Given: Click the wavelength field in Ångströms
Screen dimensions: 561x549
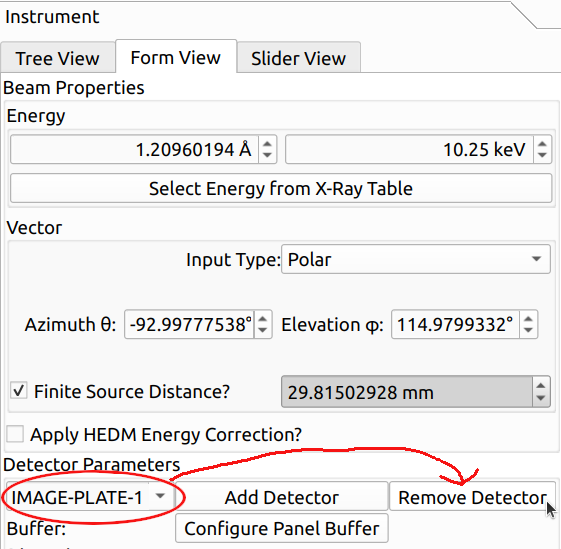Looking at the screenshot, I should pyautogui.click(x=135, y=149).
